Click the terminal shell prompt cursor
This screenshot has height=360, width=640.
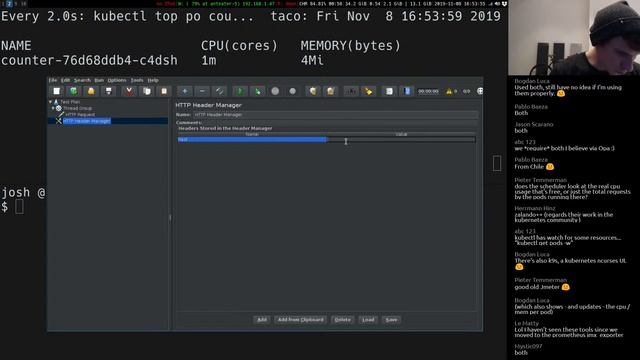point(19,207)
